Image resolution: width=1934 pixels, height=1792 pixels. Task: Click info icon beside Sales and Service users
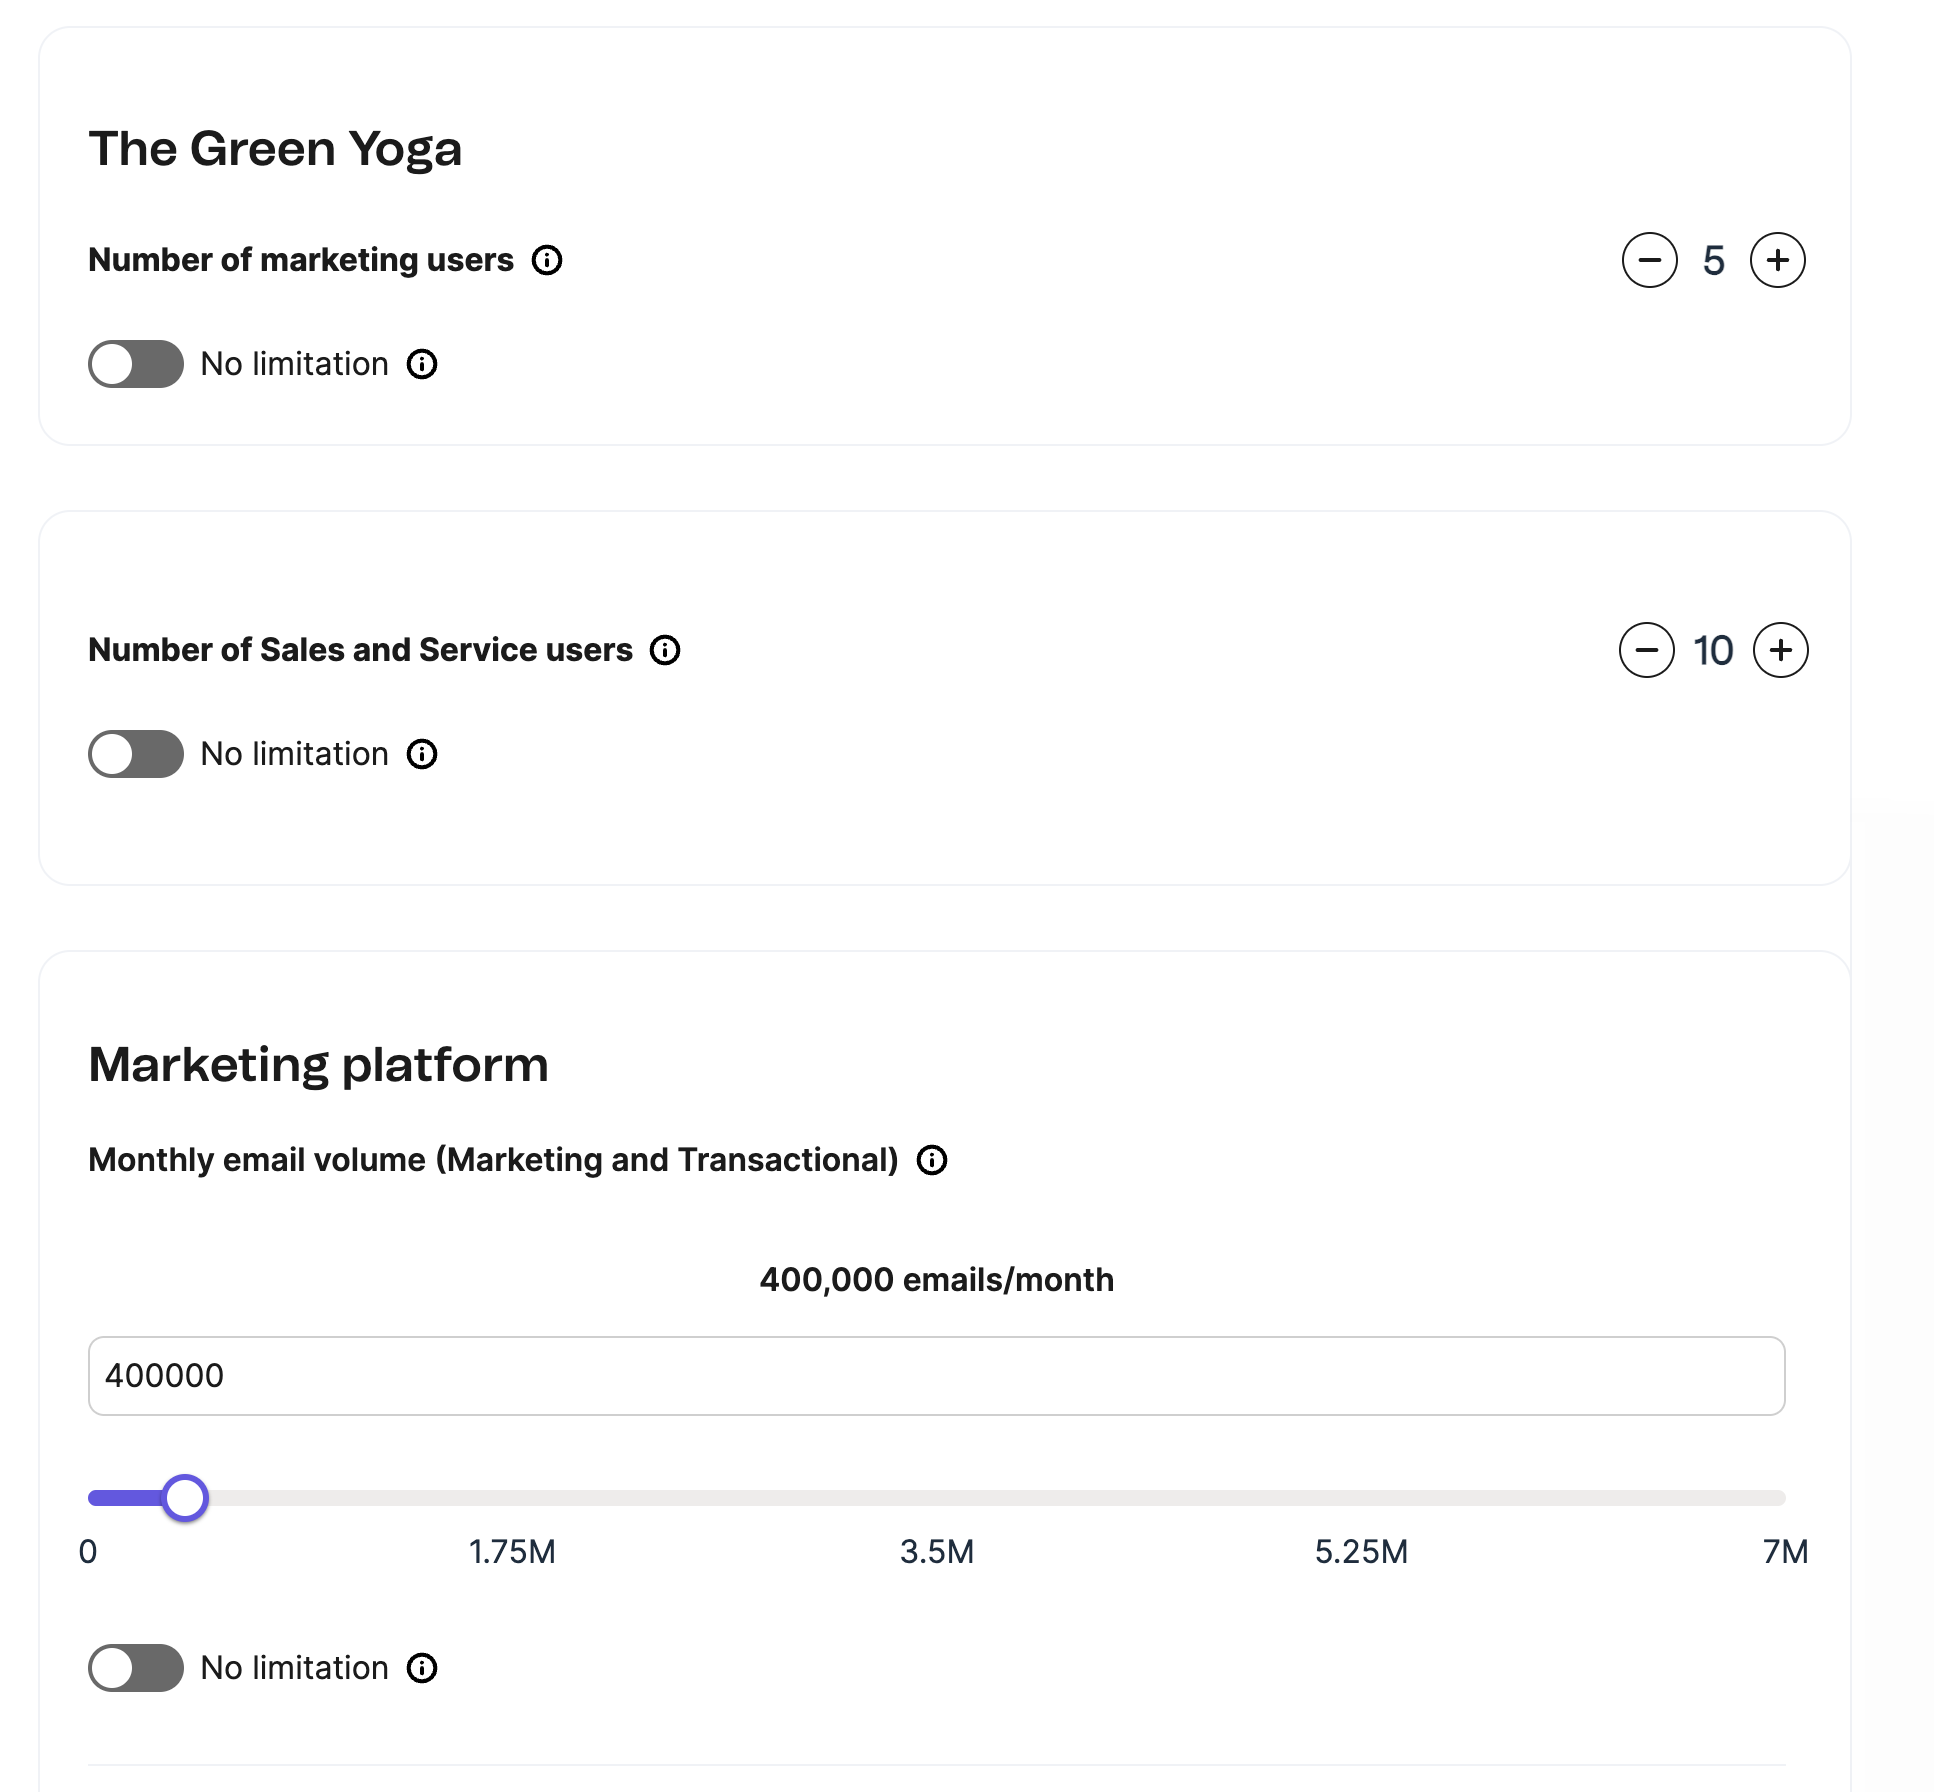(x=665, y=650)
